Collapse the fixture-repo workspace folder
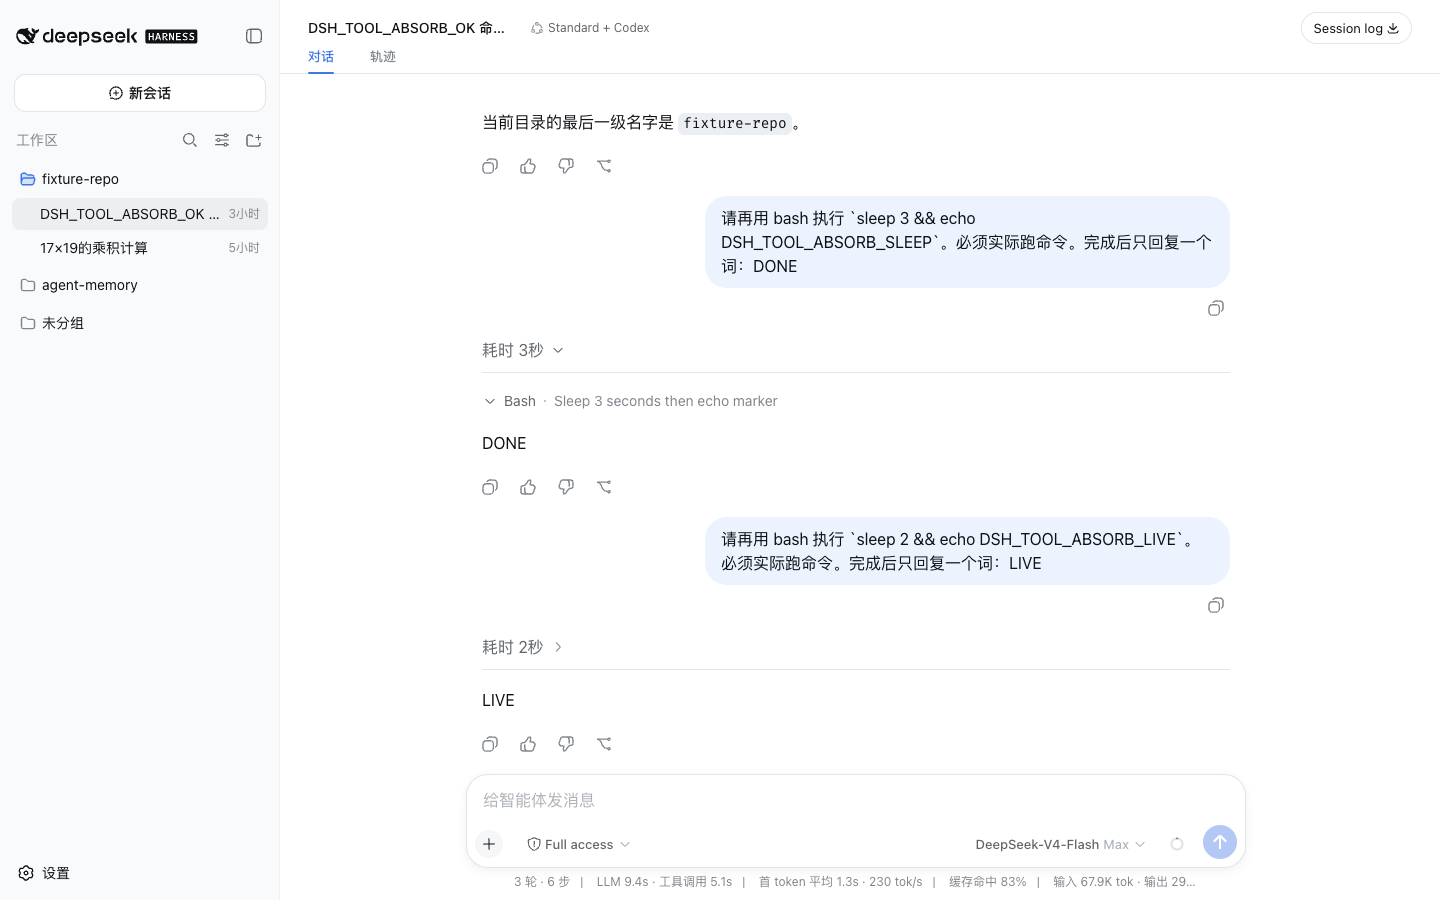 point(140,179)
